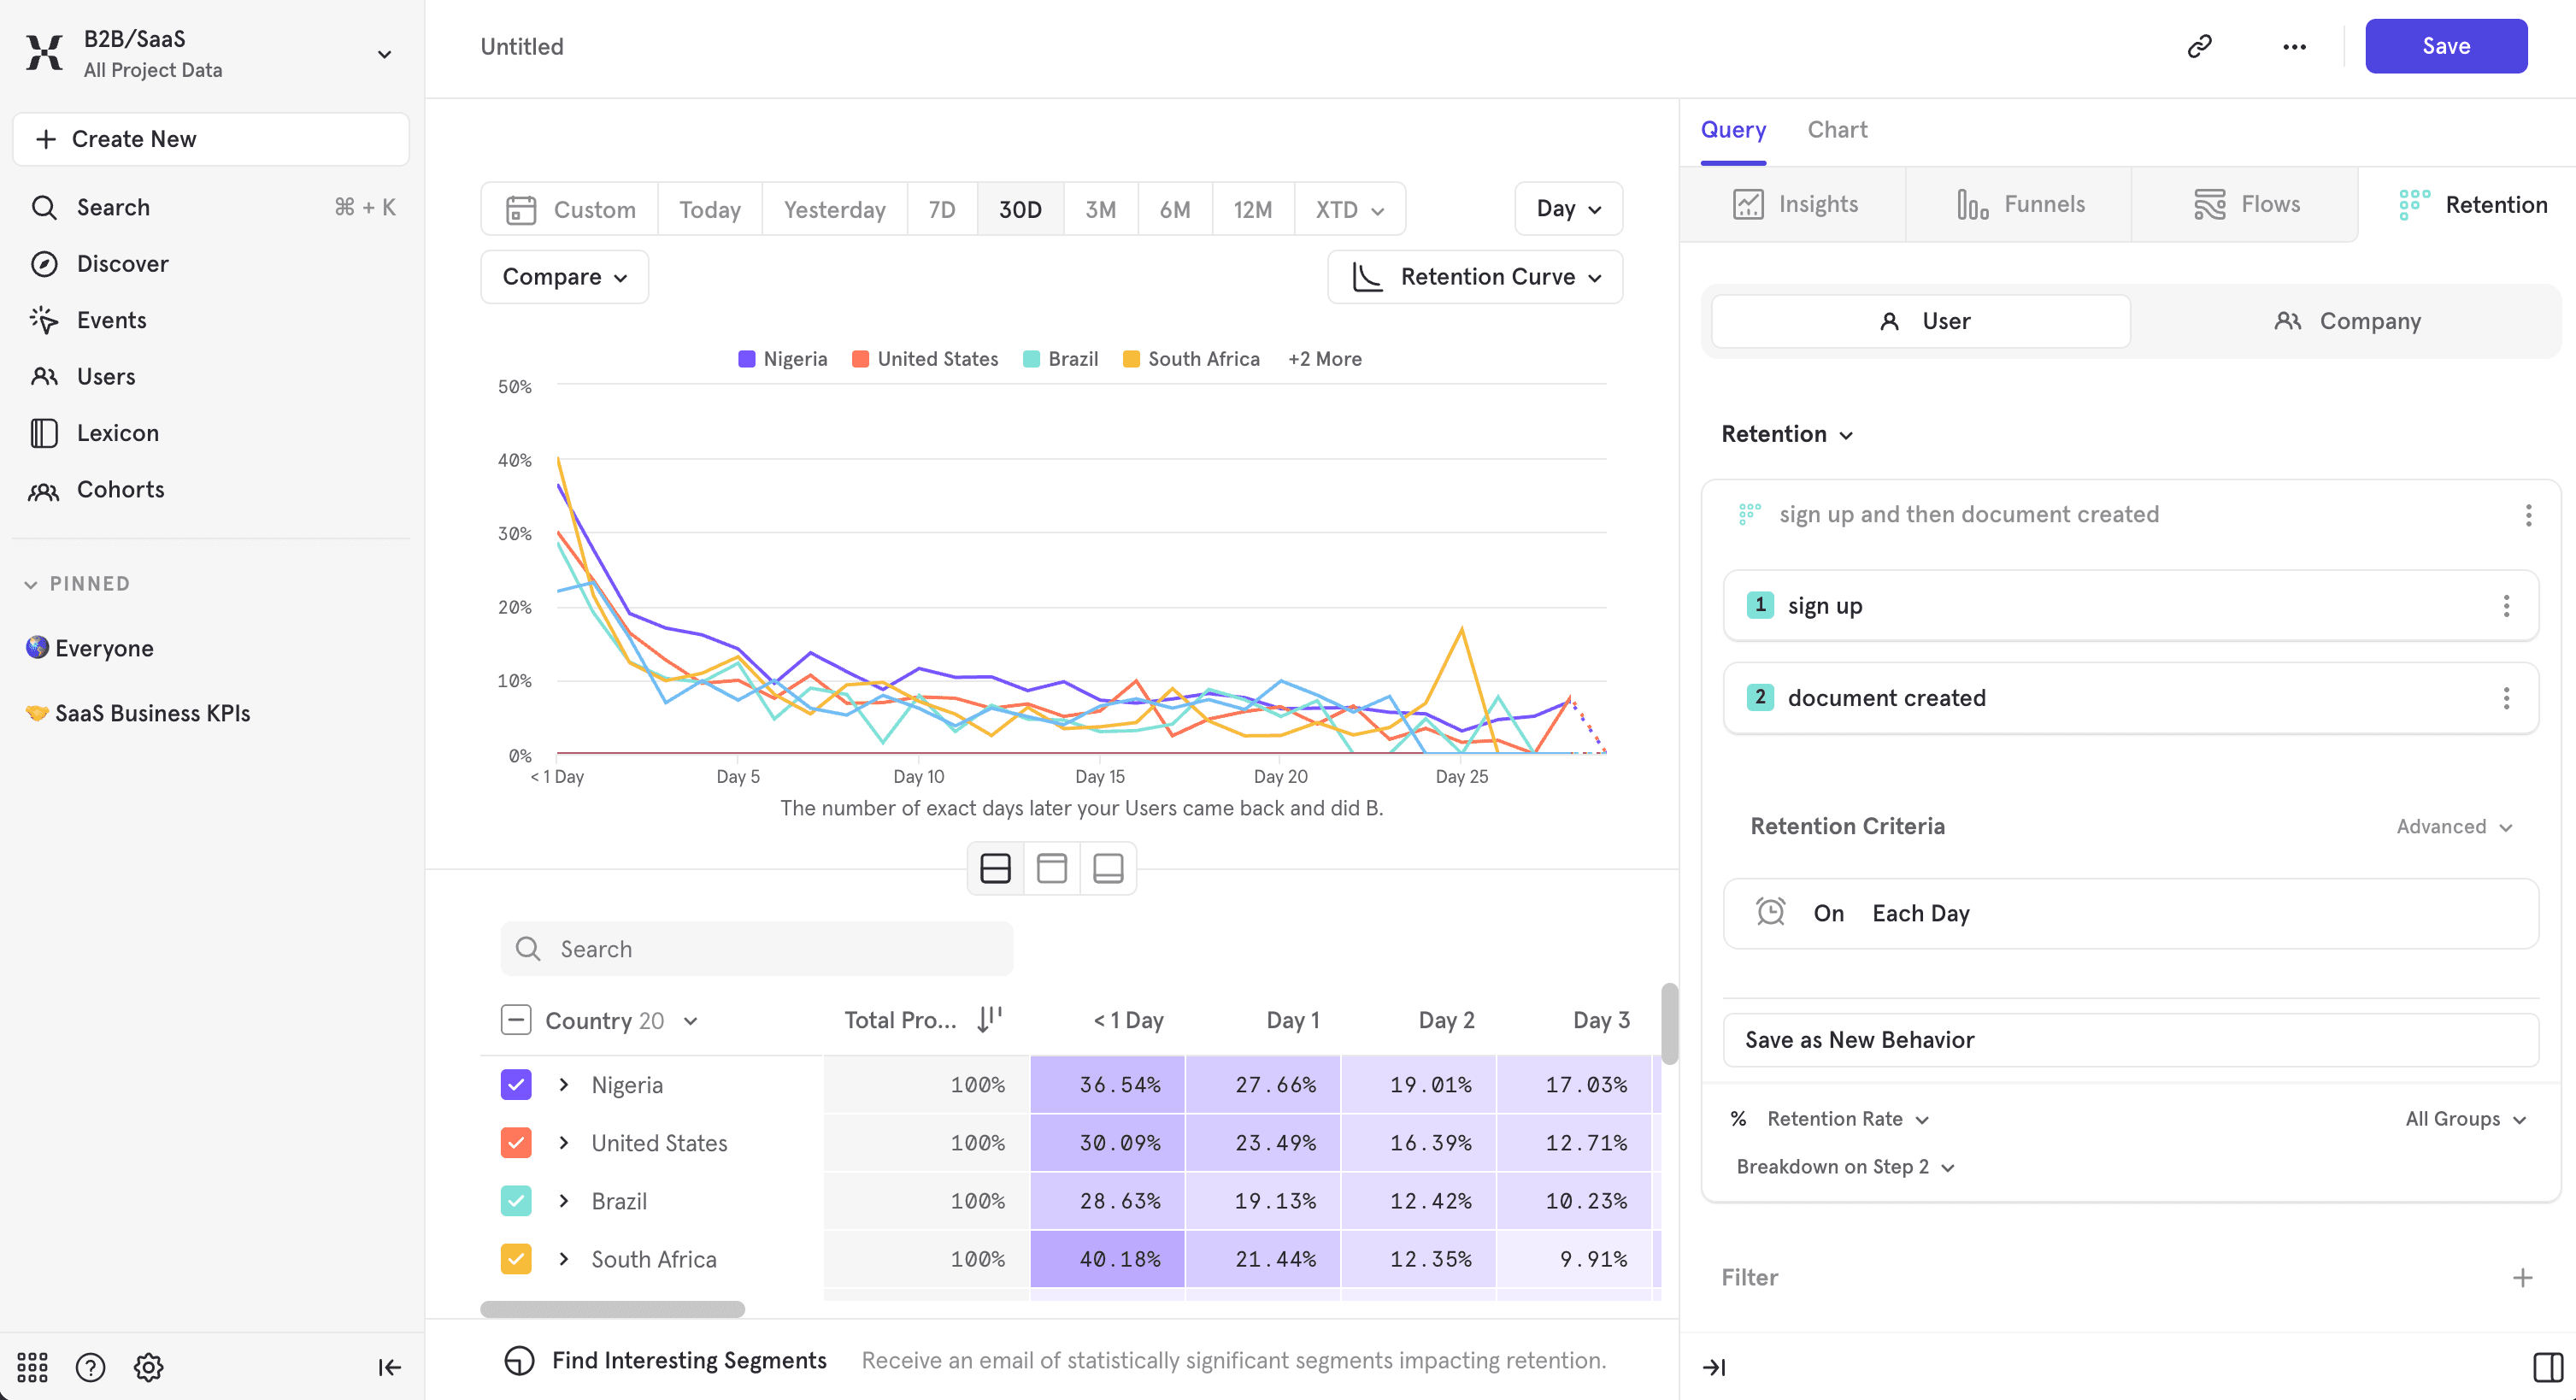Uncheck the Brazil checkbox
Screen dimensions: 2576x1400
516,1201
